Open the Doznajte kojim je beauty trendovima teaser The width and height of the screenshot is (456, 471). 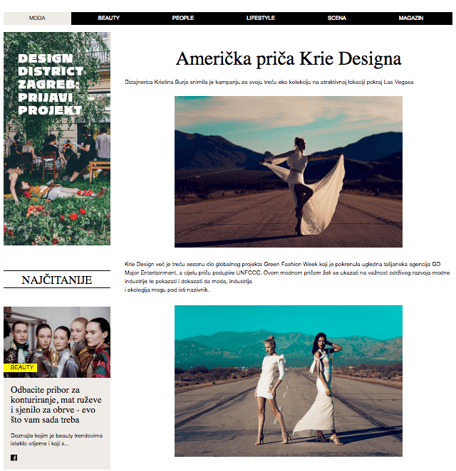coord(56,439)
